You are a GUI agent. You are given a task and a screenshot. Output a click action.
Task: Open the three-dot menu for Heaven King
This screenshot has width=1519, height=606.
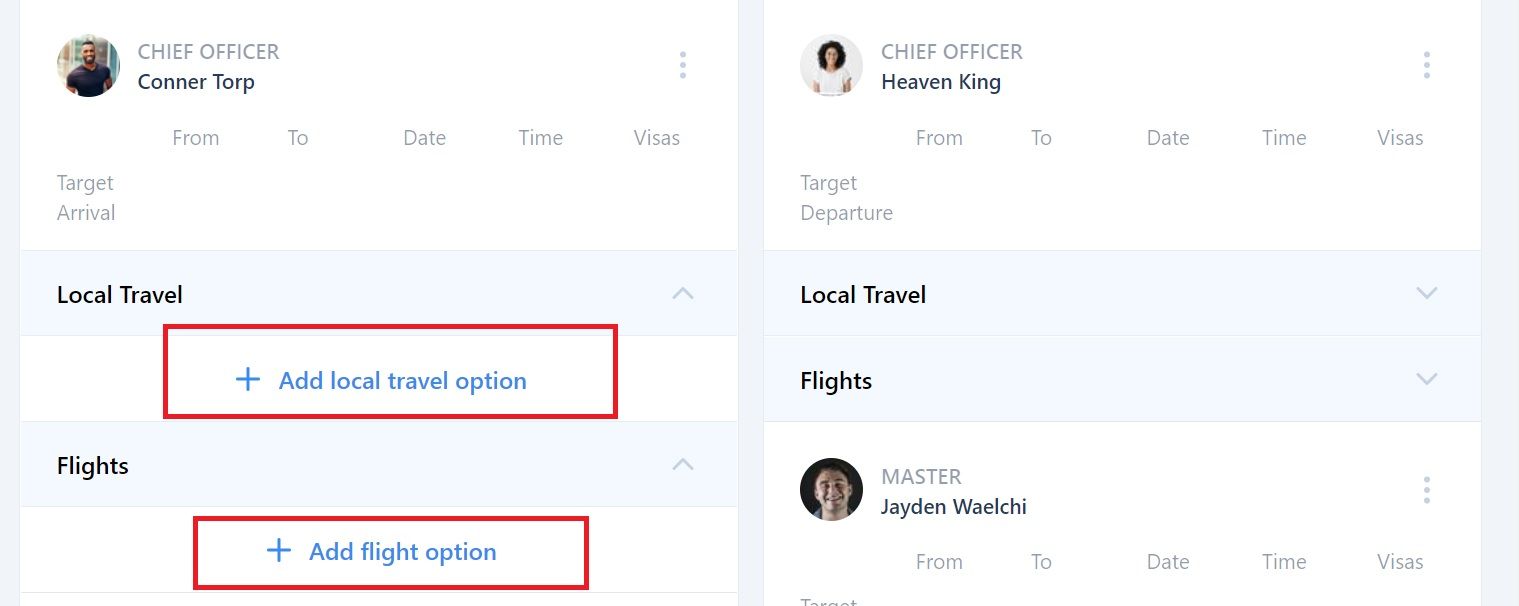[x=1426, y=66]
